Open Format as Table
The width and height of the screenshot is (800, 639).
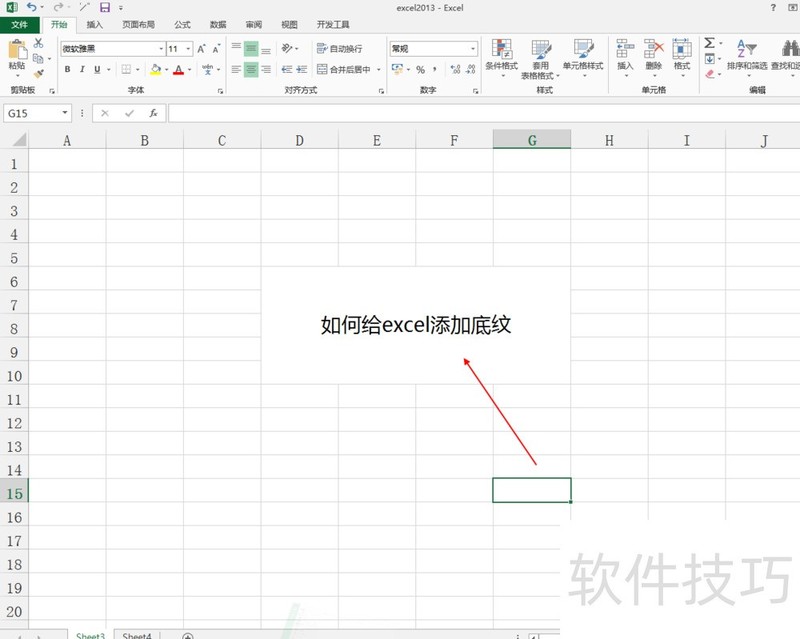coord(540,59)
